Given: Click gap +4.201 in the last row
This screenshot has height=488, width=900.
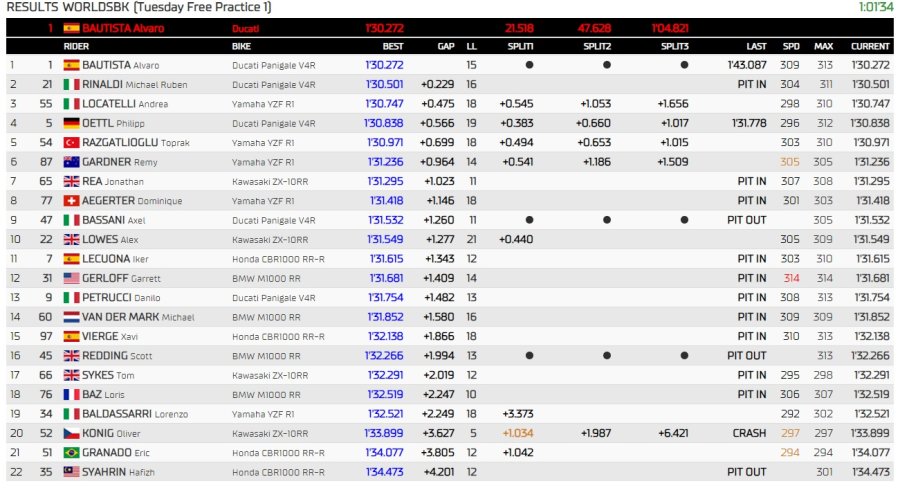Looking at the screenshot, I should [x=437, y=472].
